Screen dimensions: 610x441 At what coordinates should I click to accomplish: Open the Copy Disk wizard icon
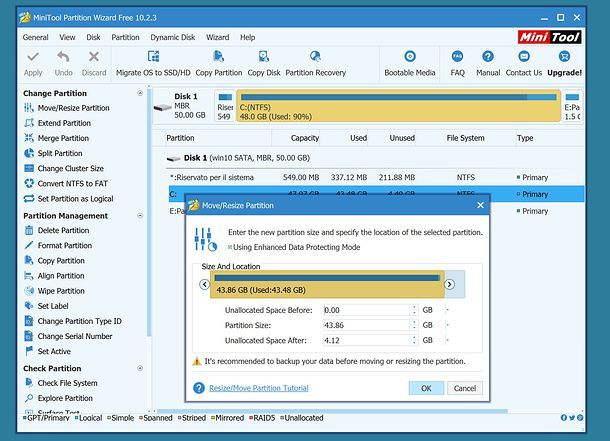click(x=264, y=57)
